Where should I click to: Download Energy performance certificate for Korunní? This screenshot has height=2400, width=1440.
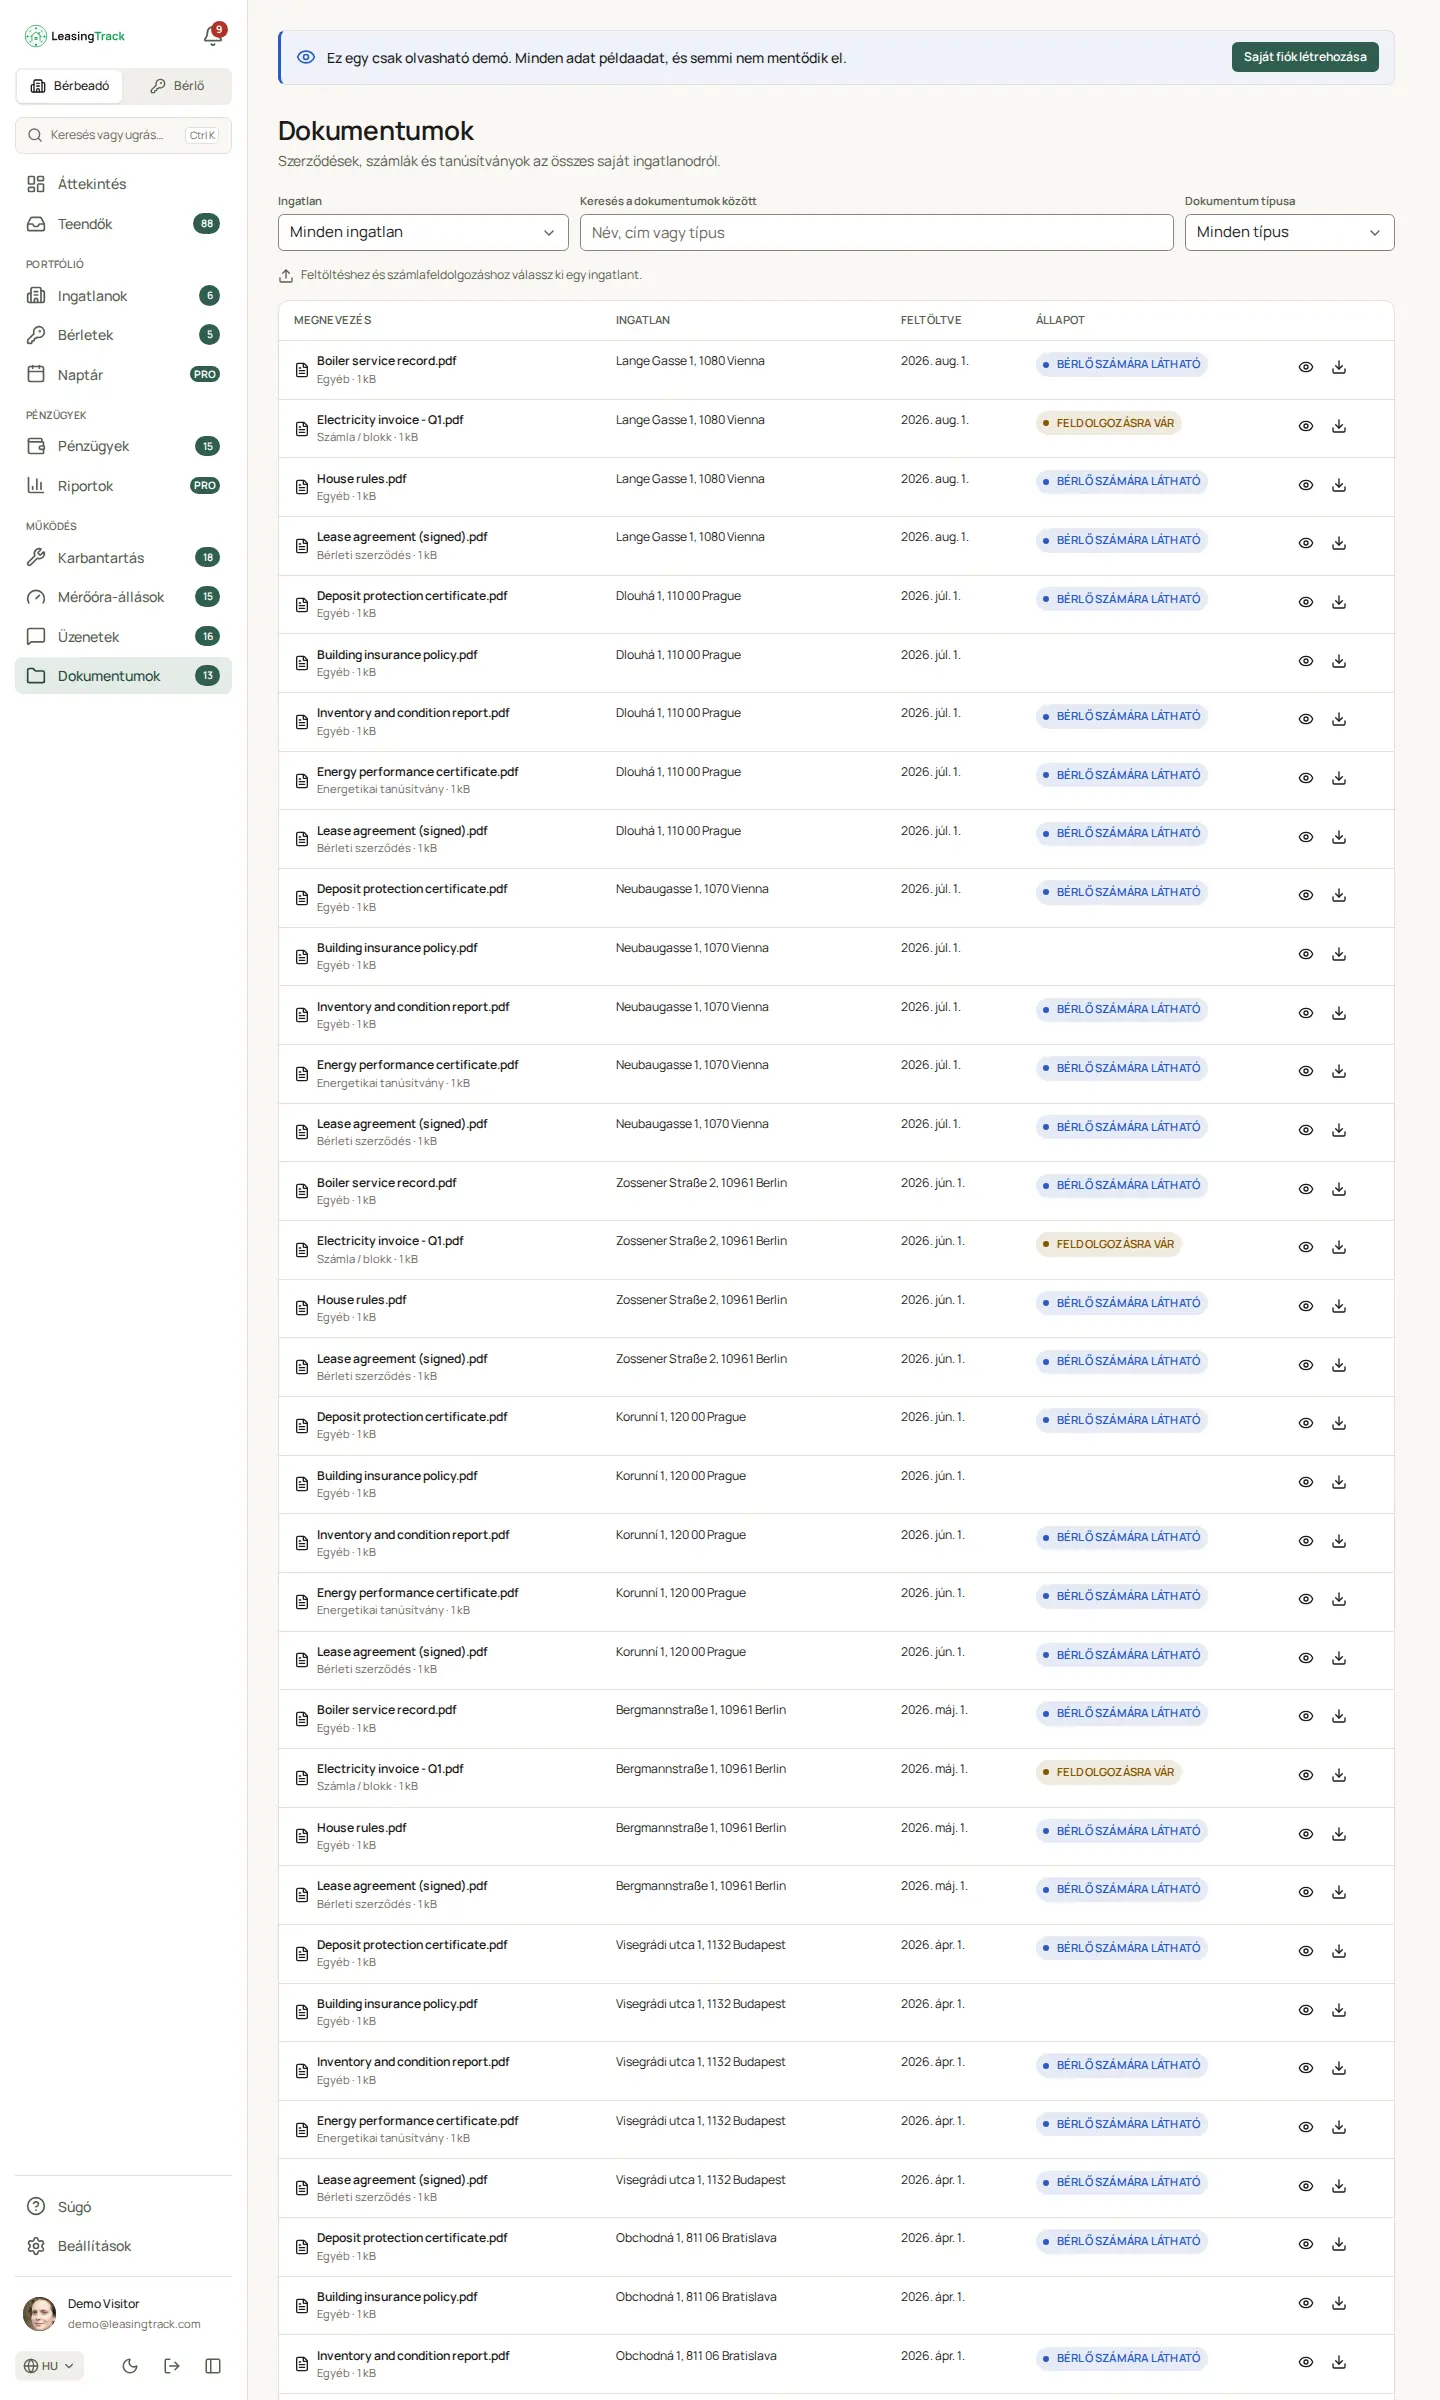coord(1339,1599)
